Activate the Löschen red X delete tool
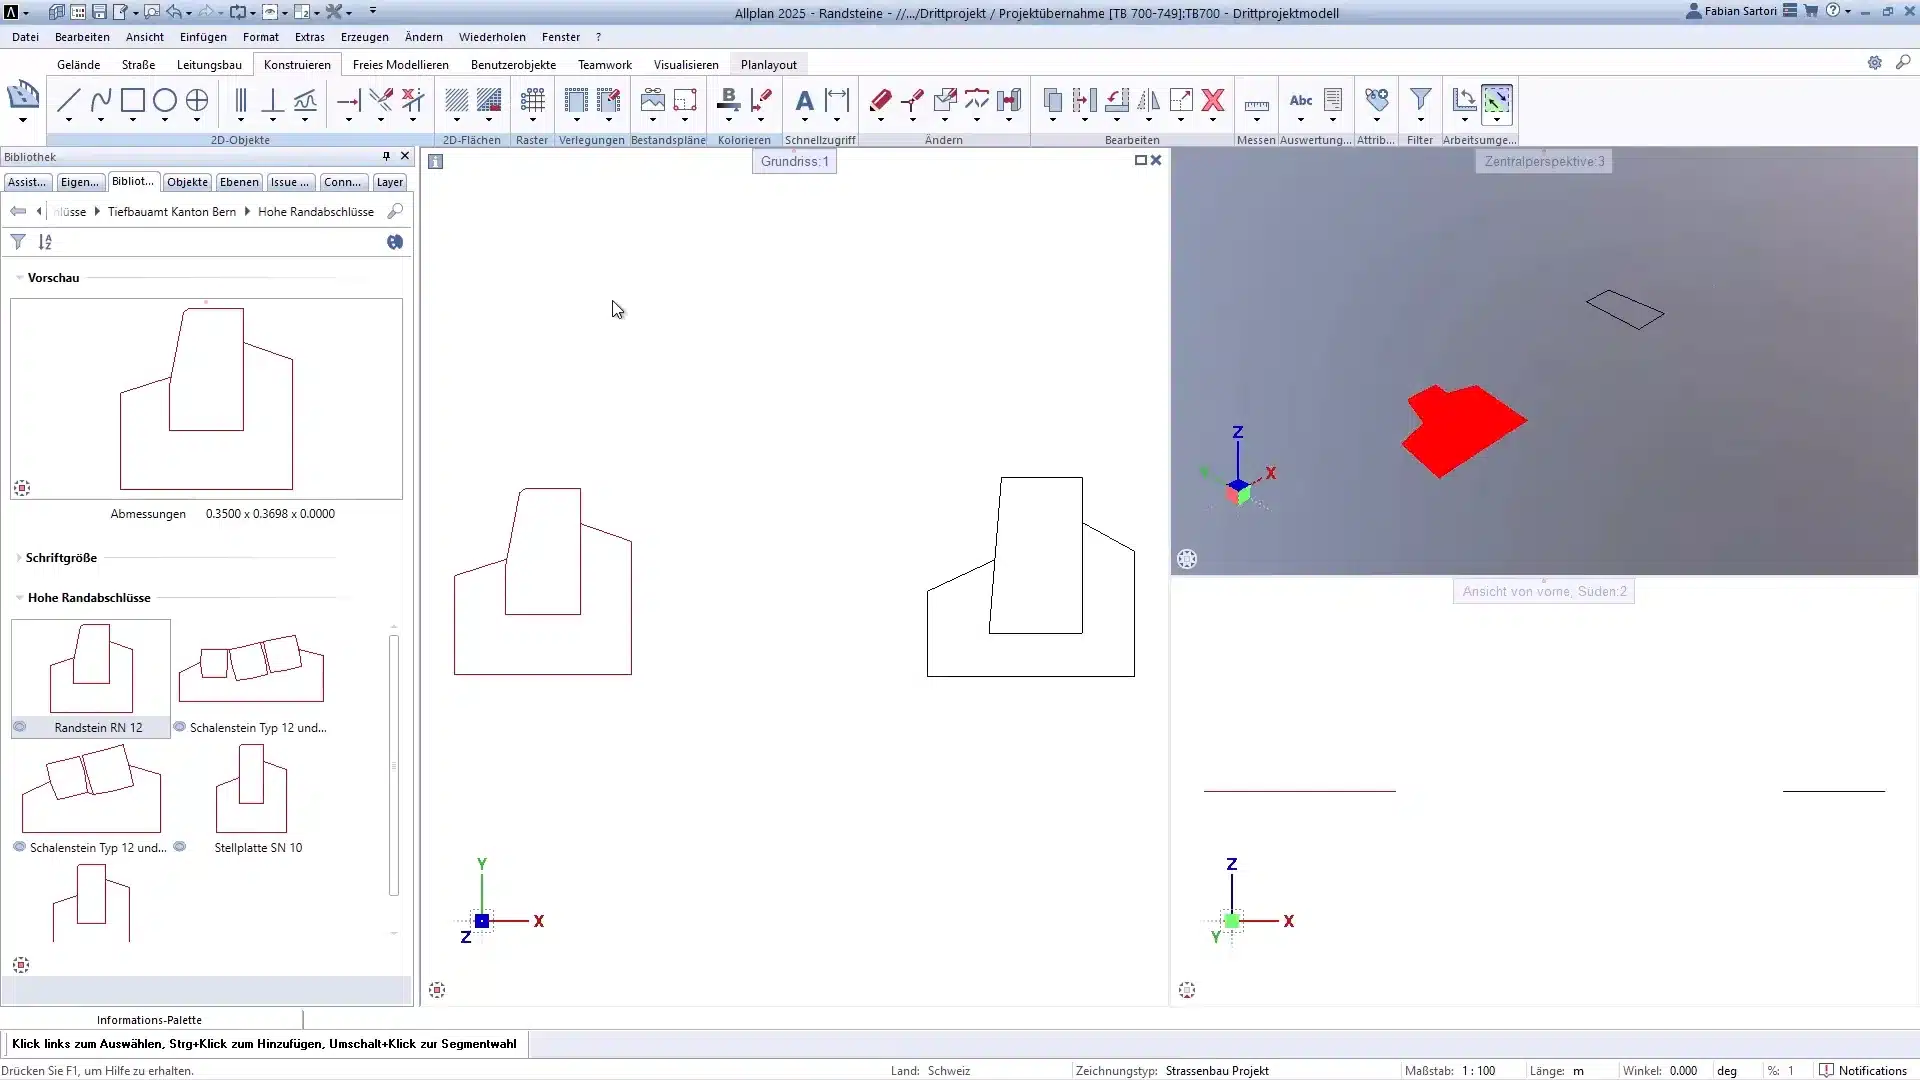This screenshot has width=1920, height=1080. coord(1213,101)
